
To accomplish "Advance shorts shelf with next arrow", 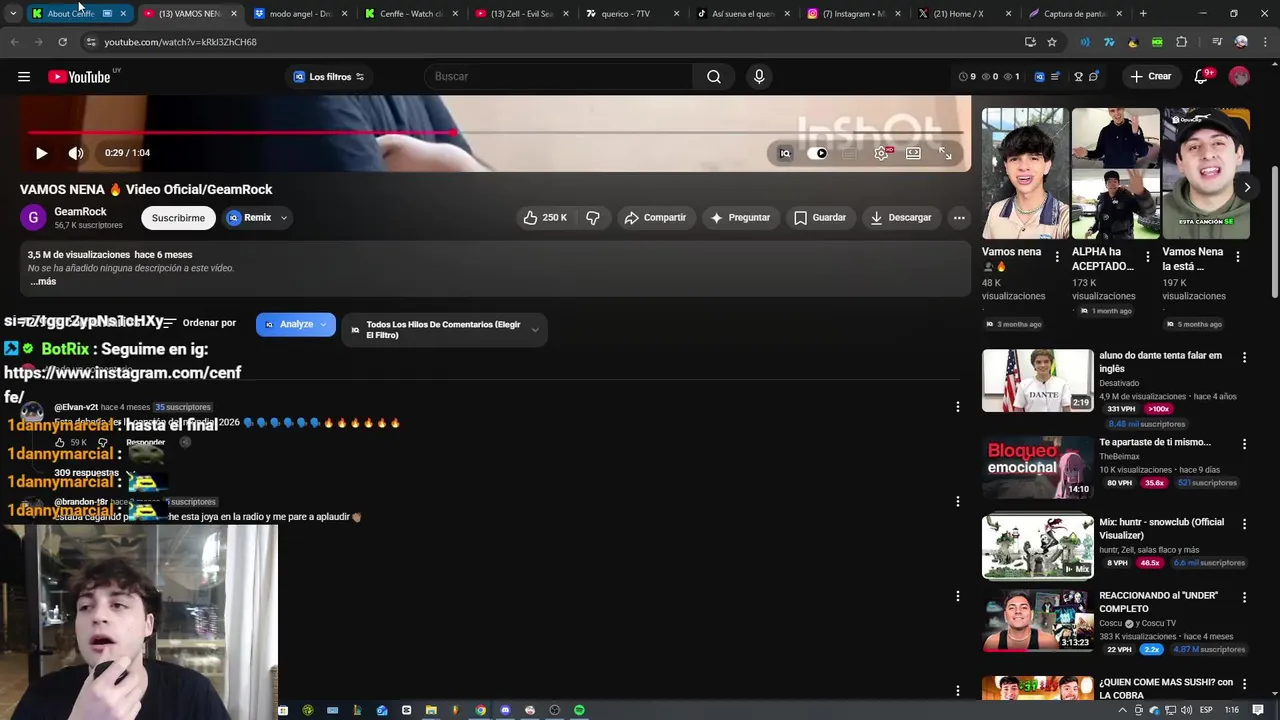I will tap(1246, 187).
